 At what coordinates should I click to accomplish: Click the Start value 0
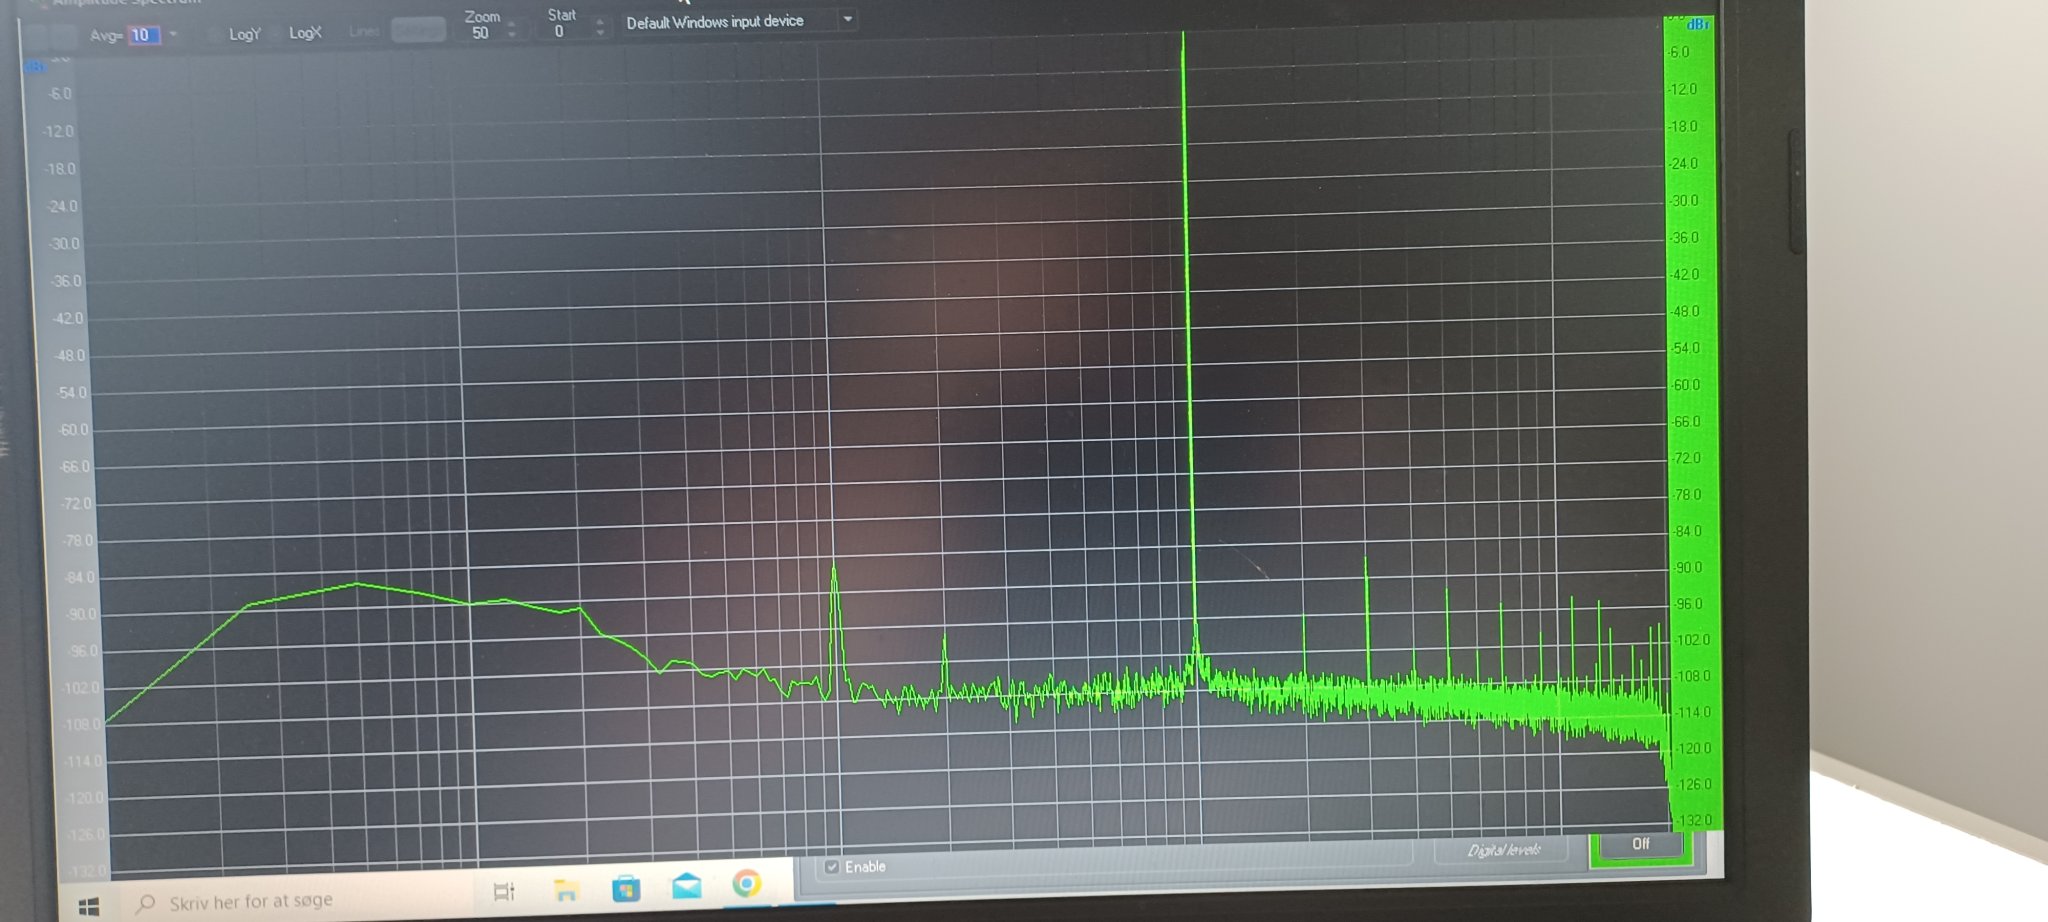coord(559,31)
